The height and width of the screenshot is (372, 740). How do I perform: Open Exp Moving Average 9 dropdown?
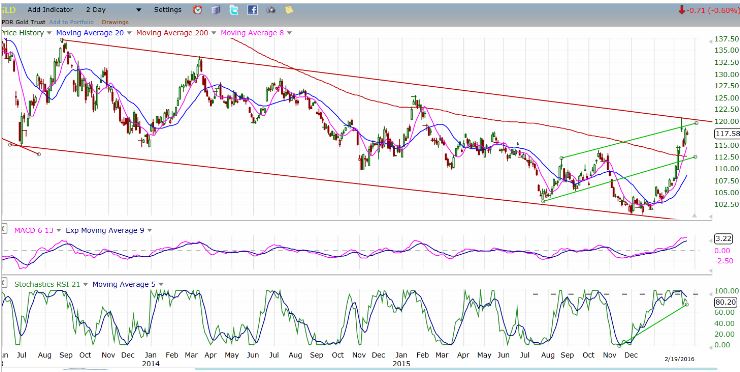(150, 230)
